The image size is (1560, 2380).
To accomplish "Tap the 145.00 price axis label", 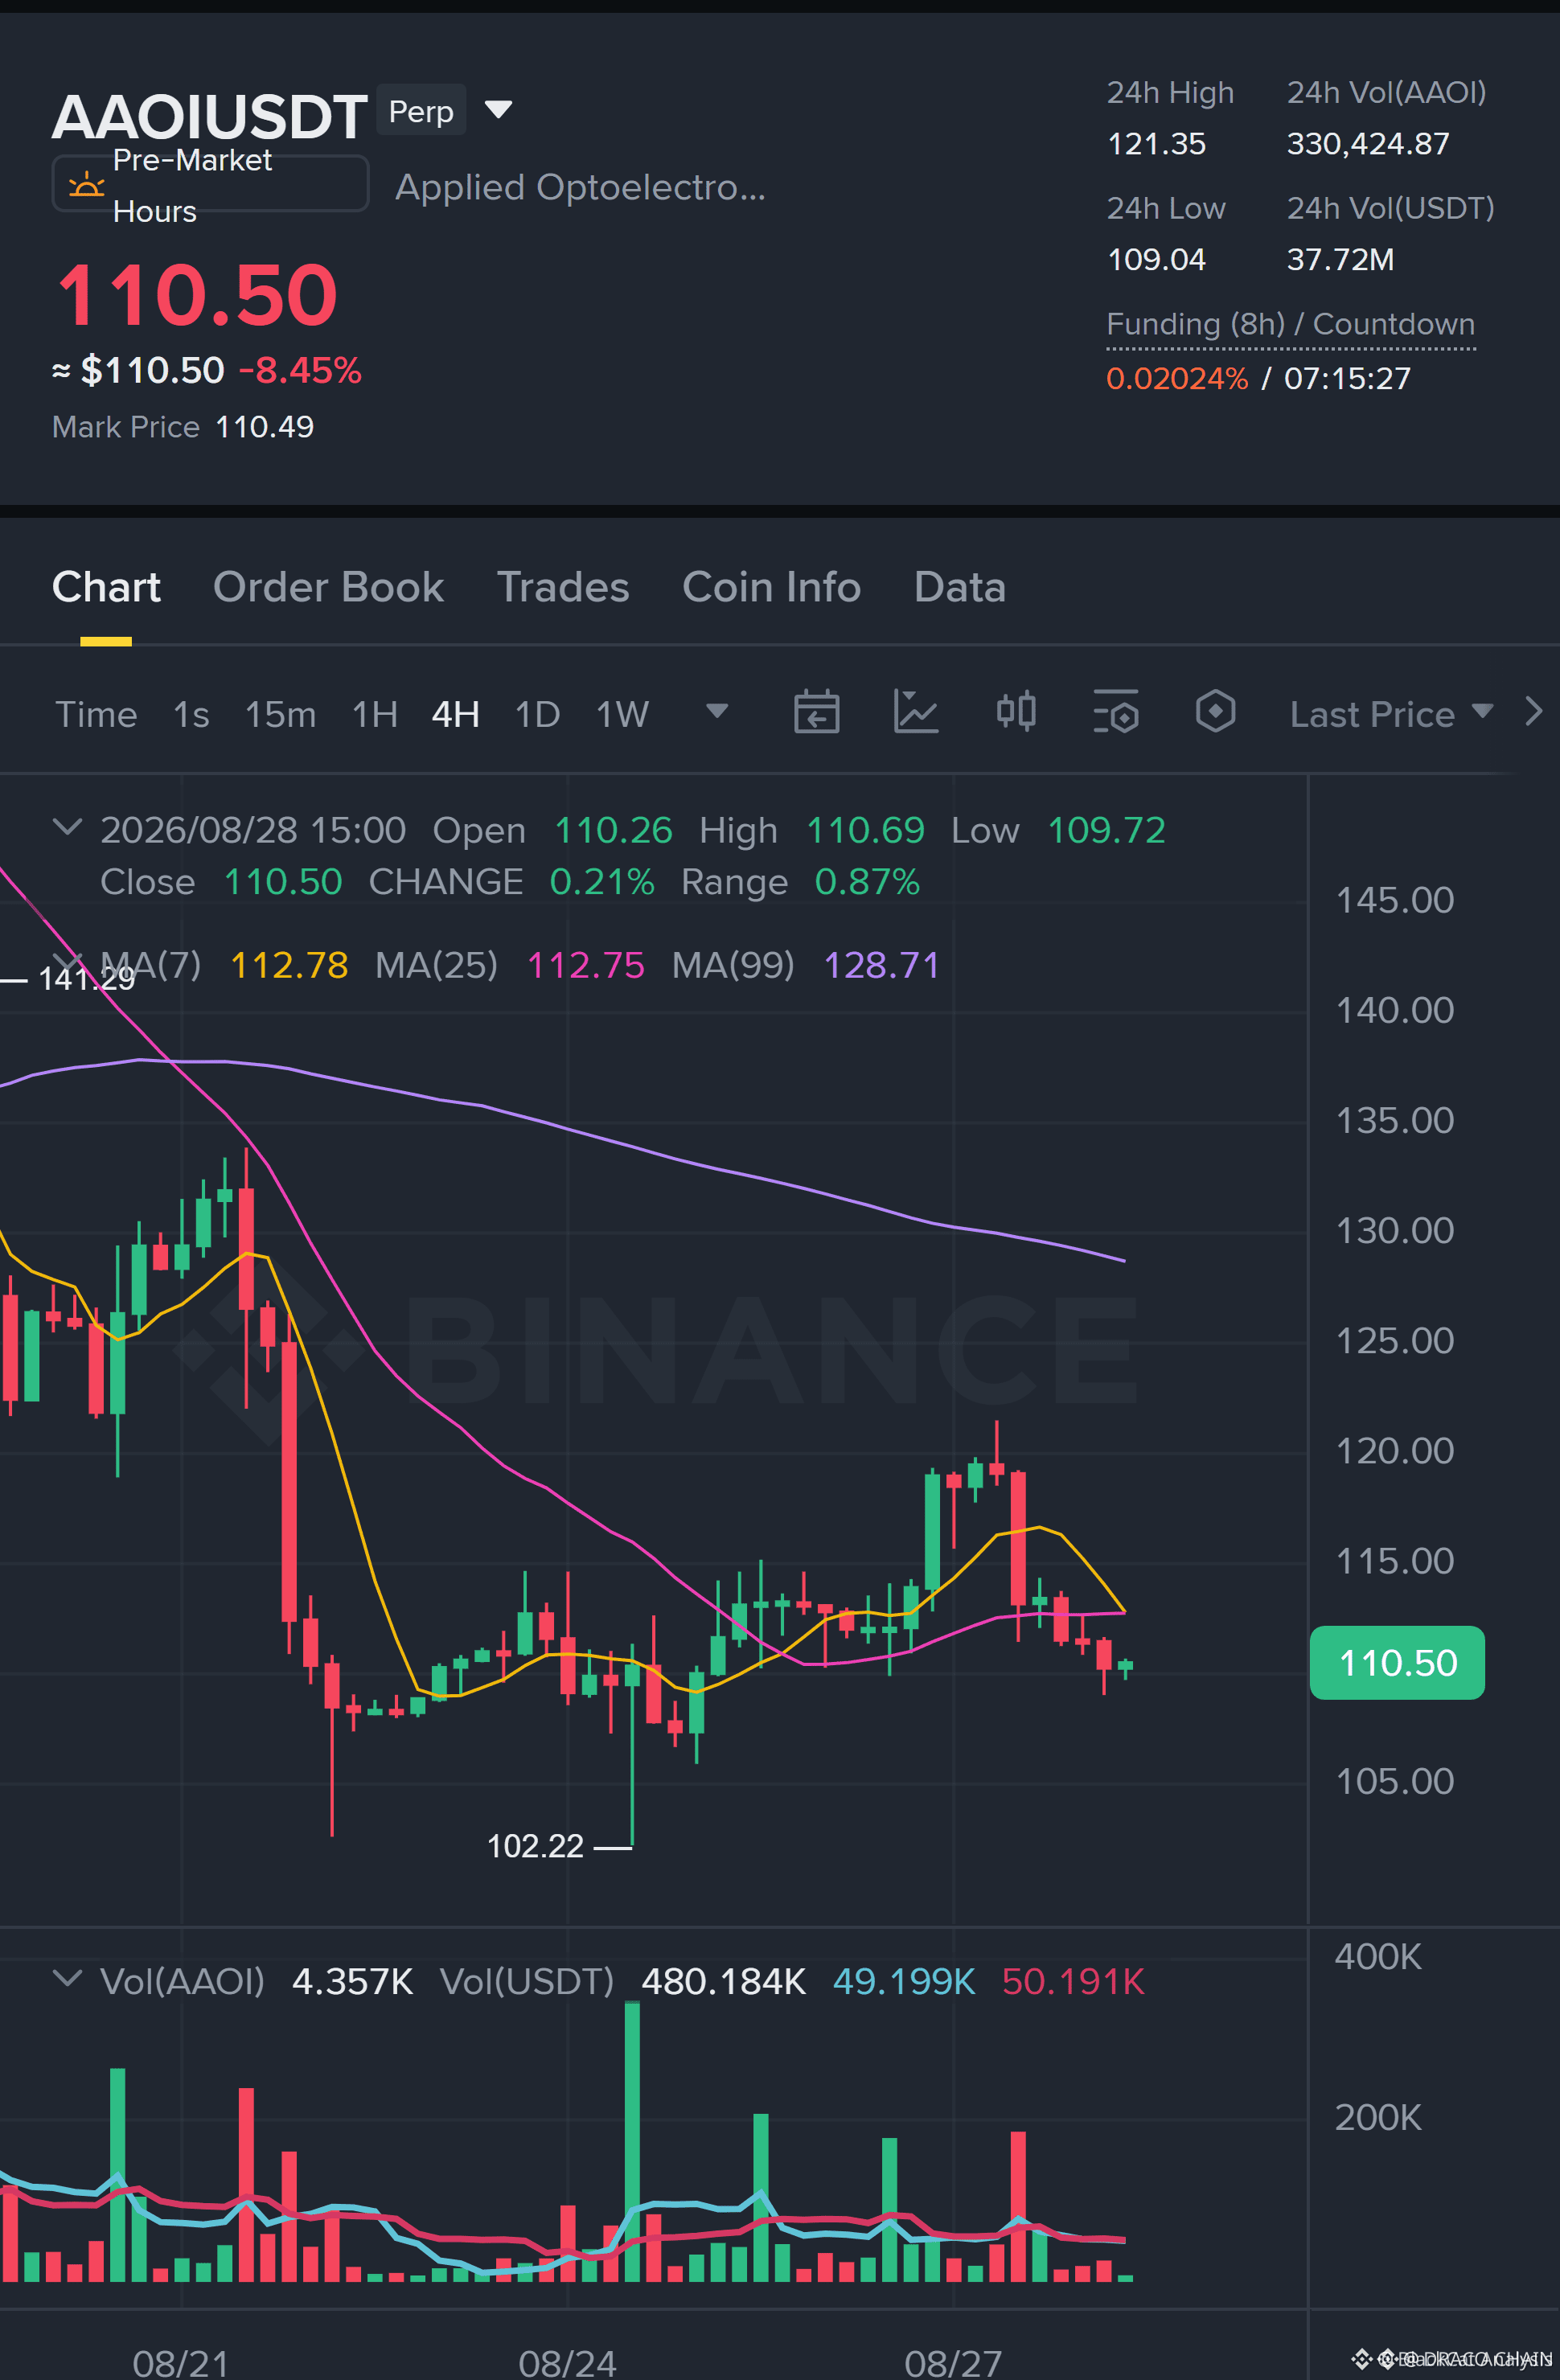I will coord(1395,900).
